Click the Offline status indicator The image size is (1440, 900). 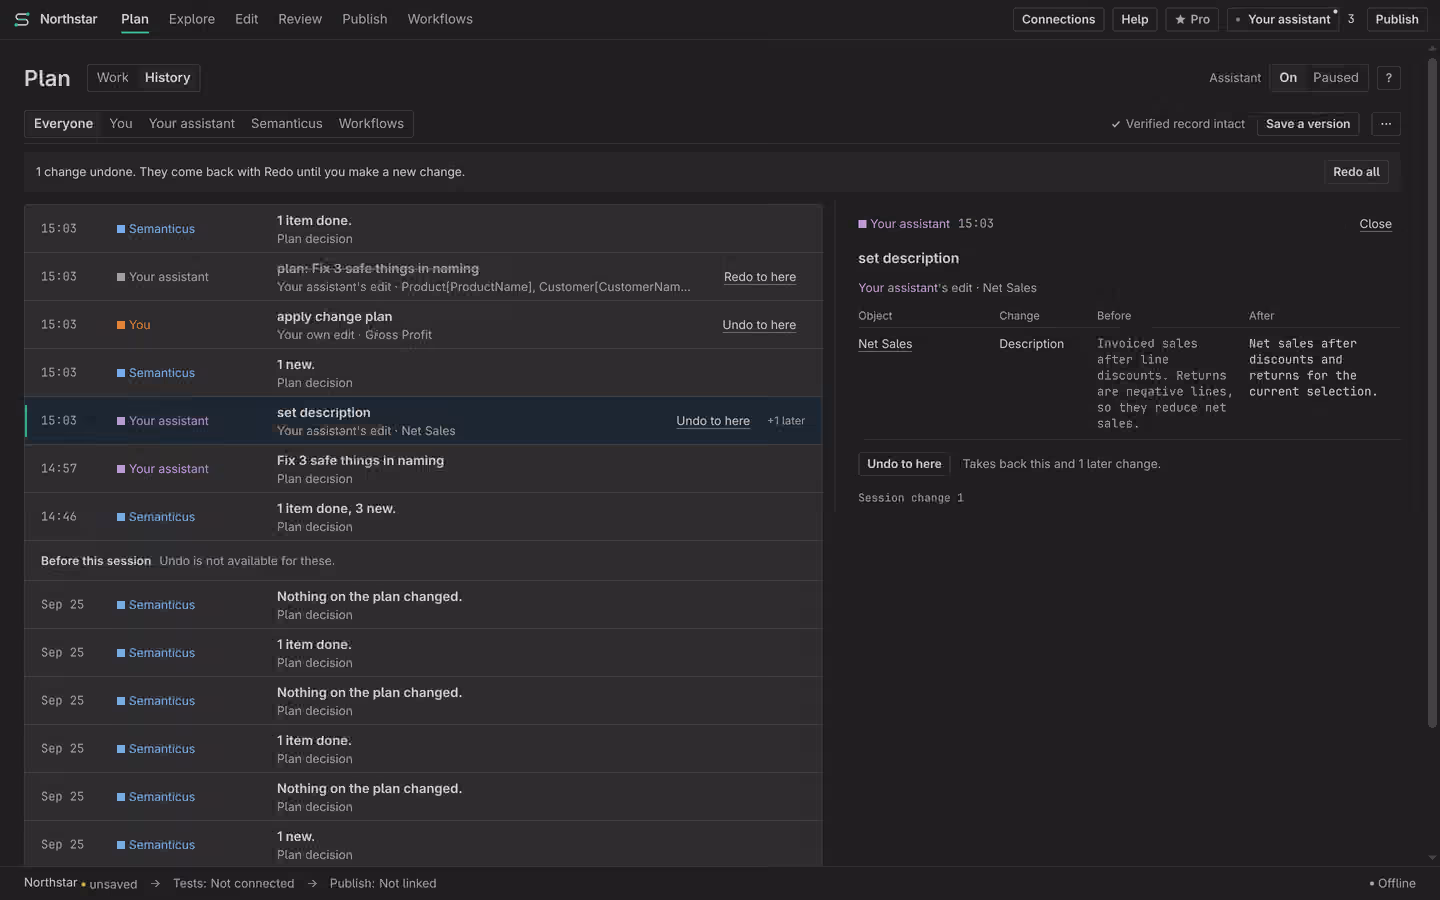pos(1392,884)
